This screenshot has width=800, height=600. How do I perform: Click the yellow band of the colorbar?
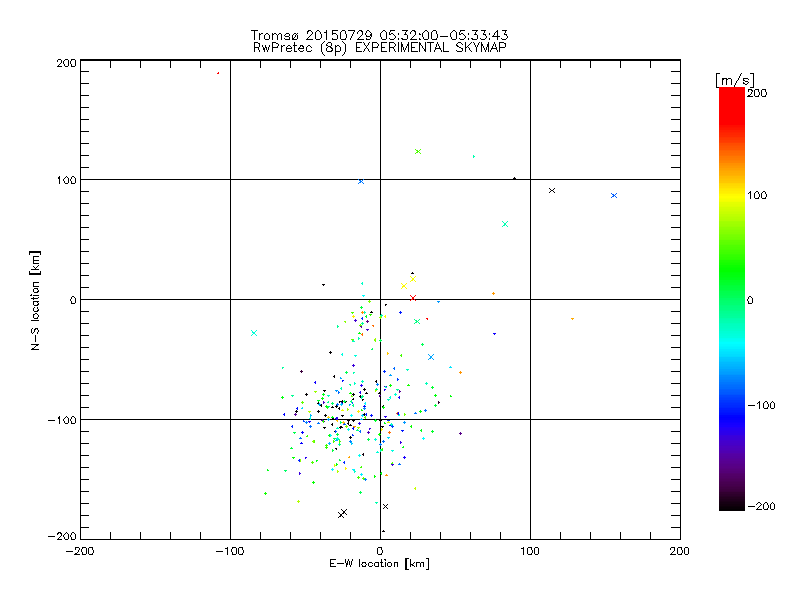(x=732, y=195)
